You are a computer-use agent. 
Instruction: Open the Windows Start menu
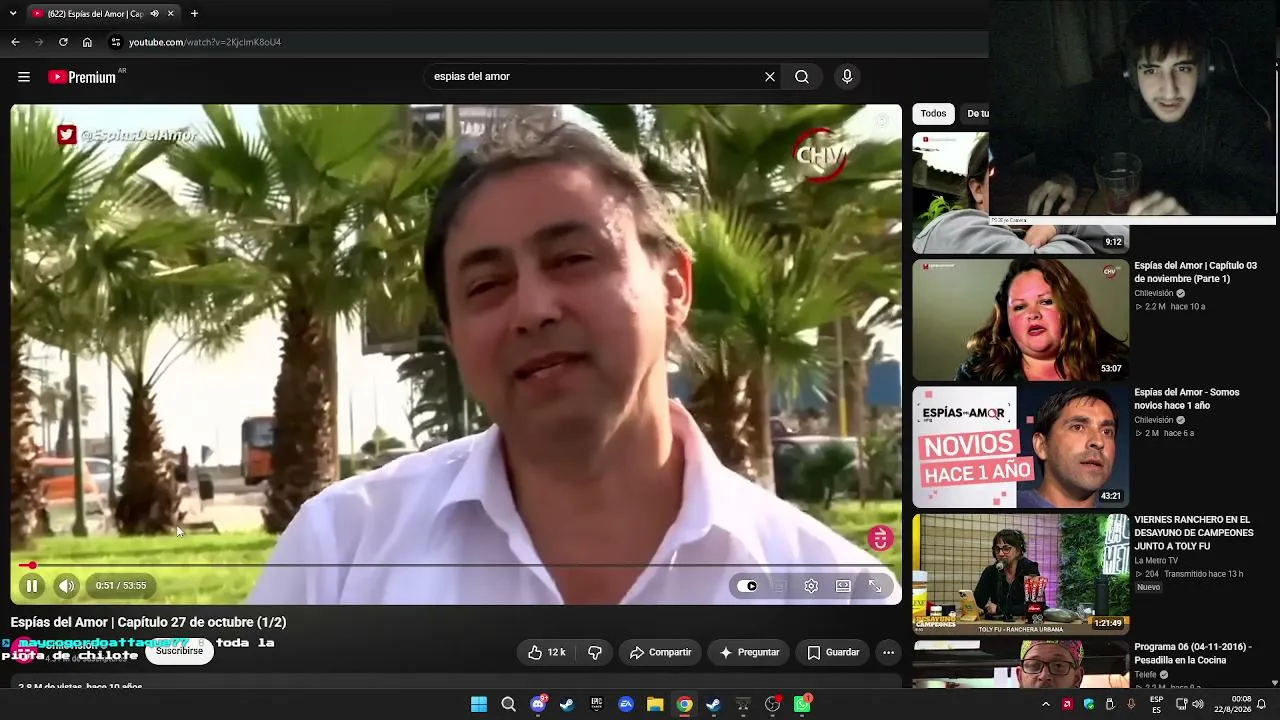479,705
